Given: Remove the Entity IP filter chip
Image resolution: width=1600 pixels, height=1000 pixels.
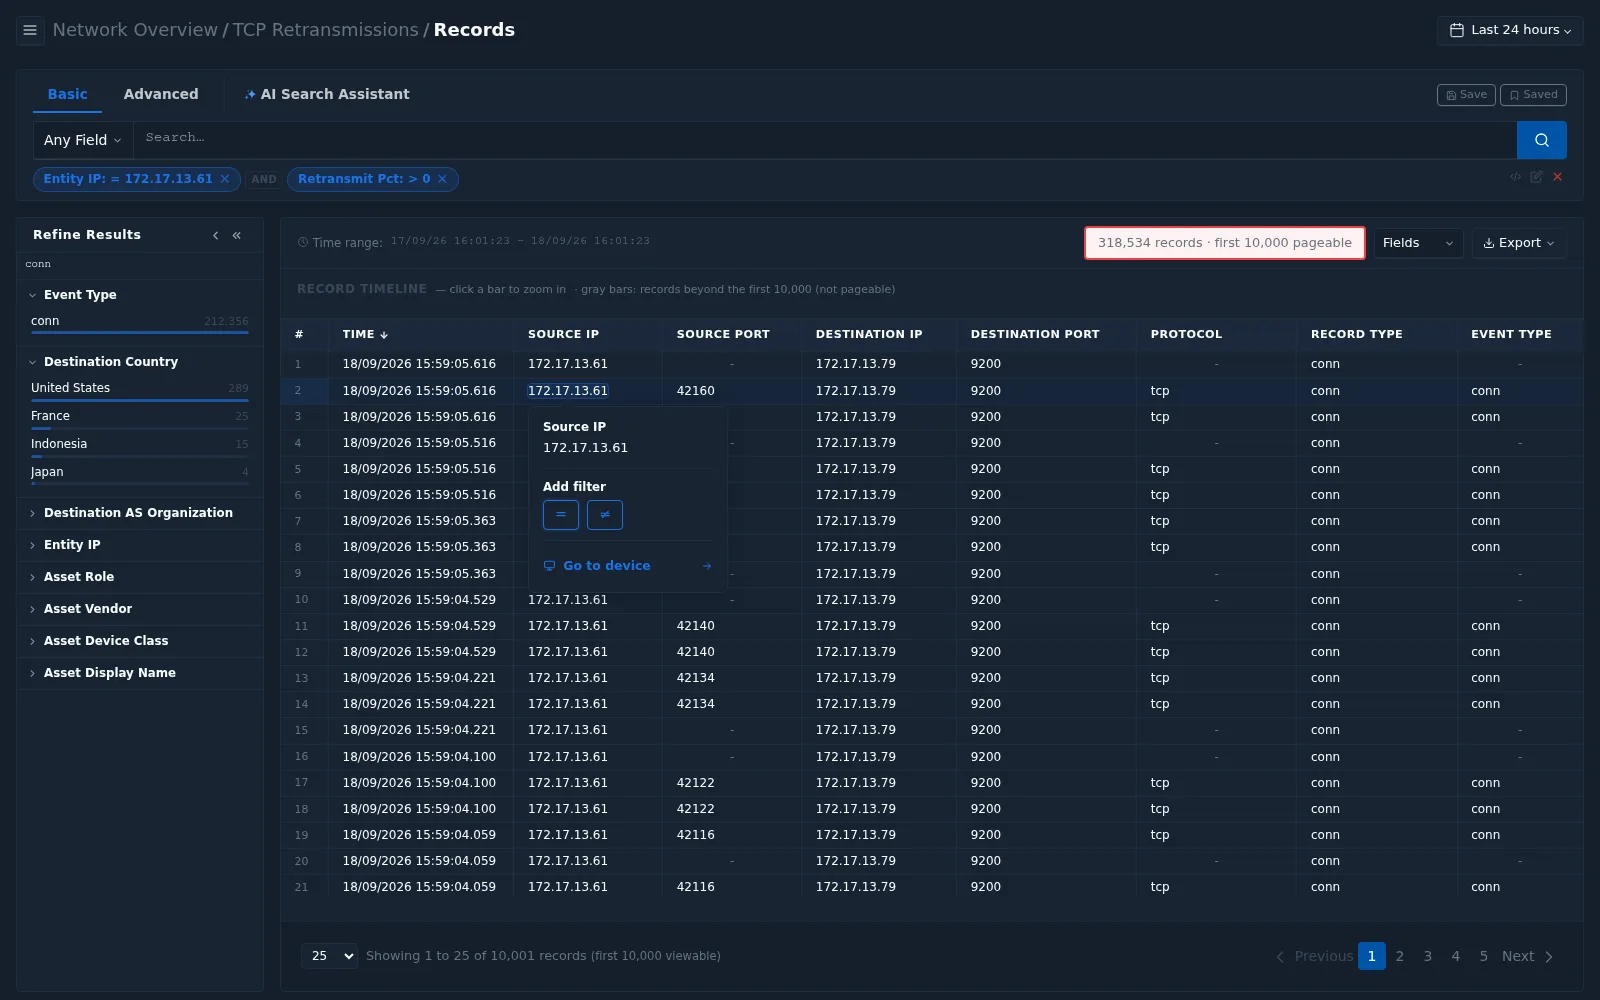Looking at the screenshot, I should [225, 179].
